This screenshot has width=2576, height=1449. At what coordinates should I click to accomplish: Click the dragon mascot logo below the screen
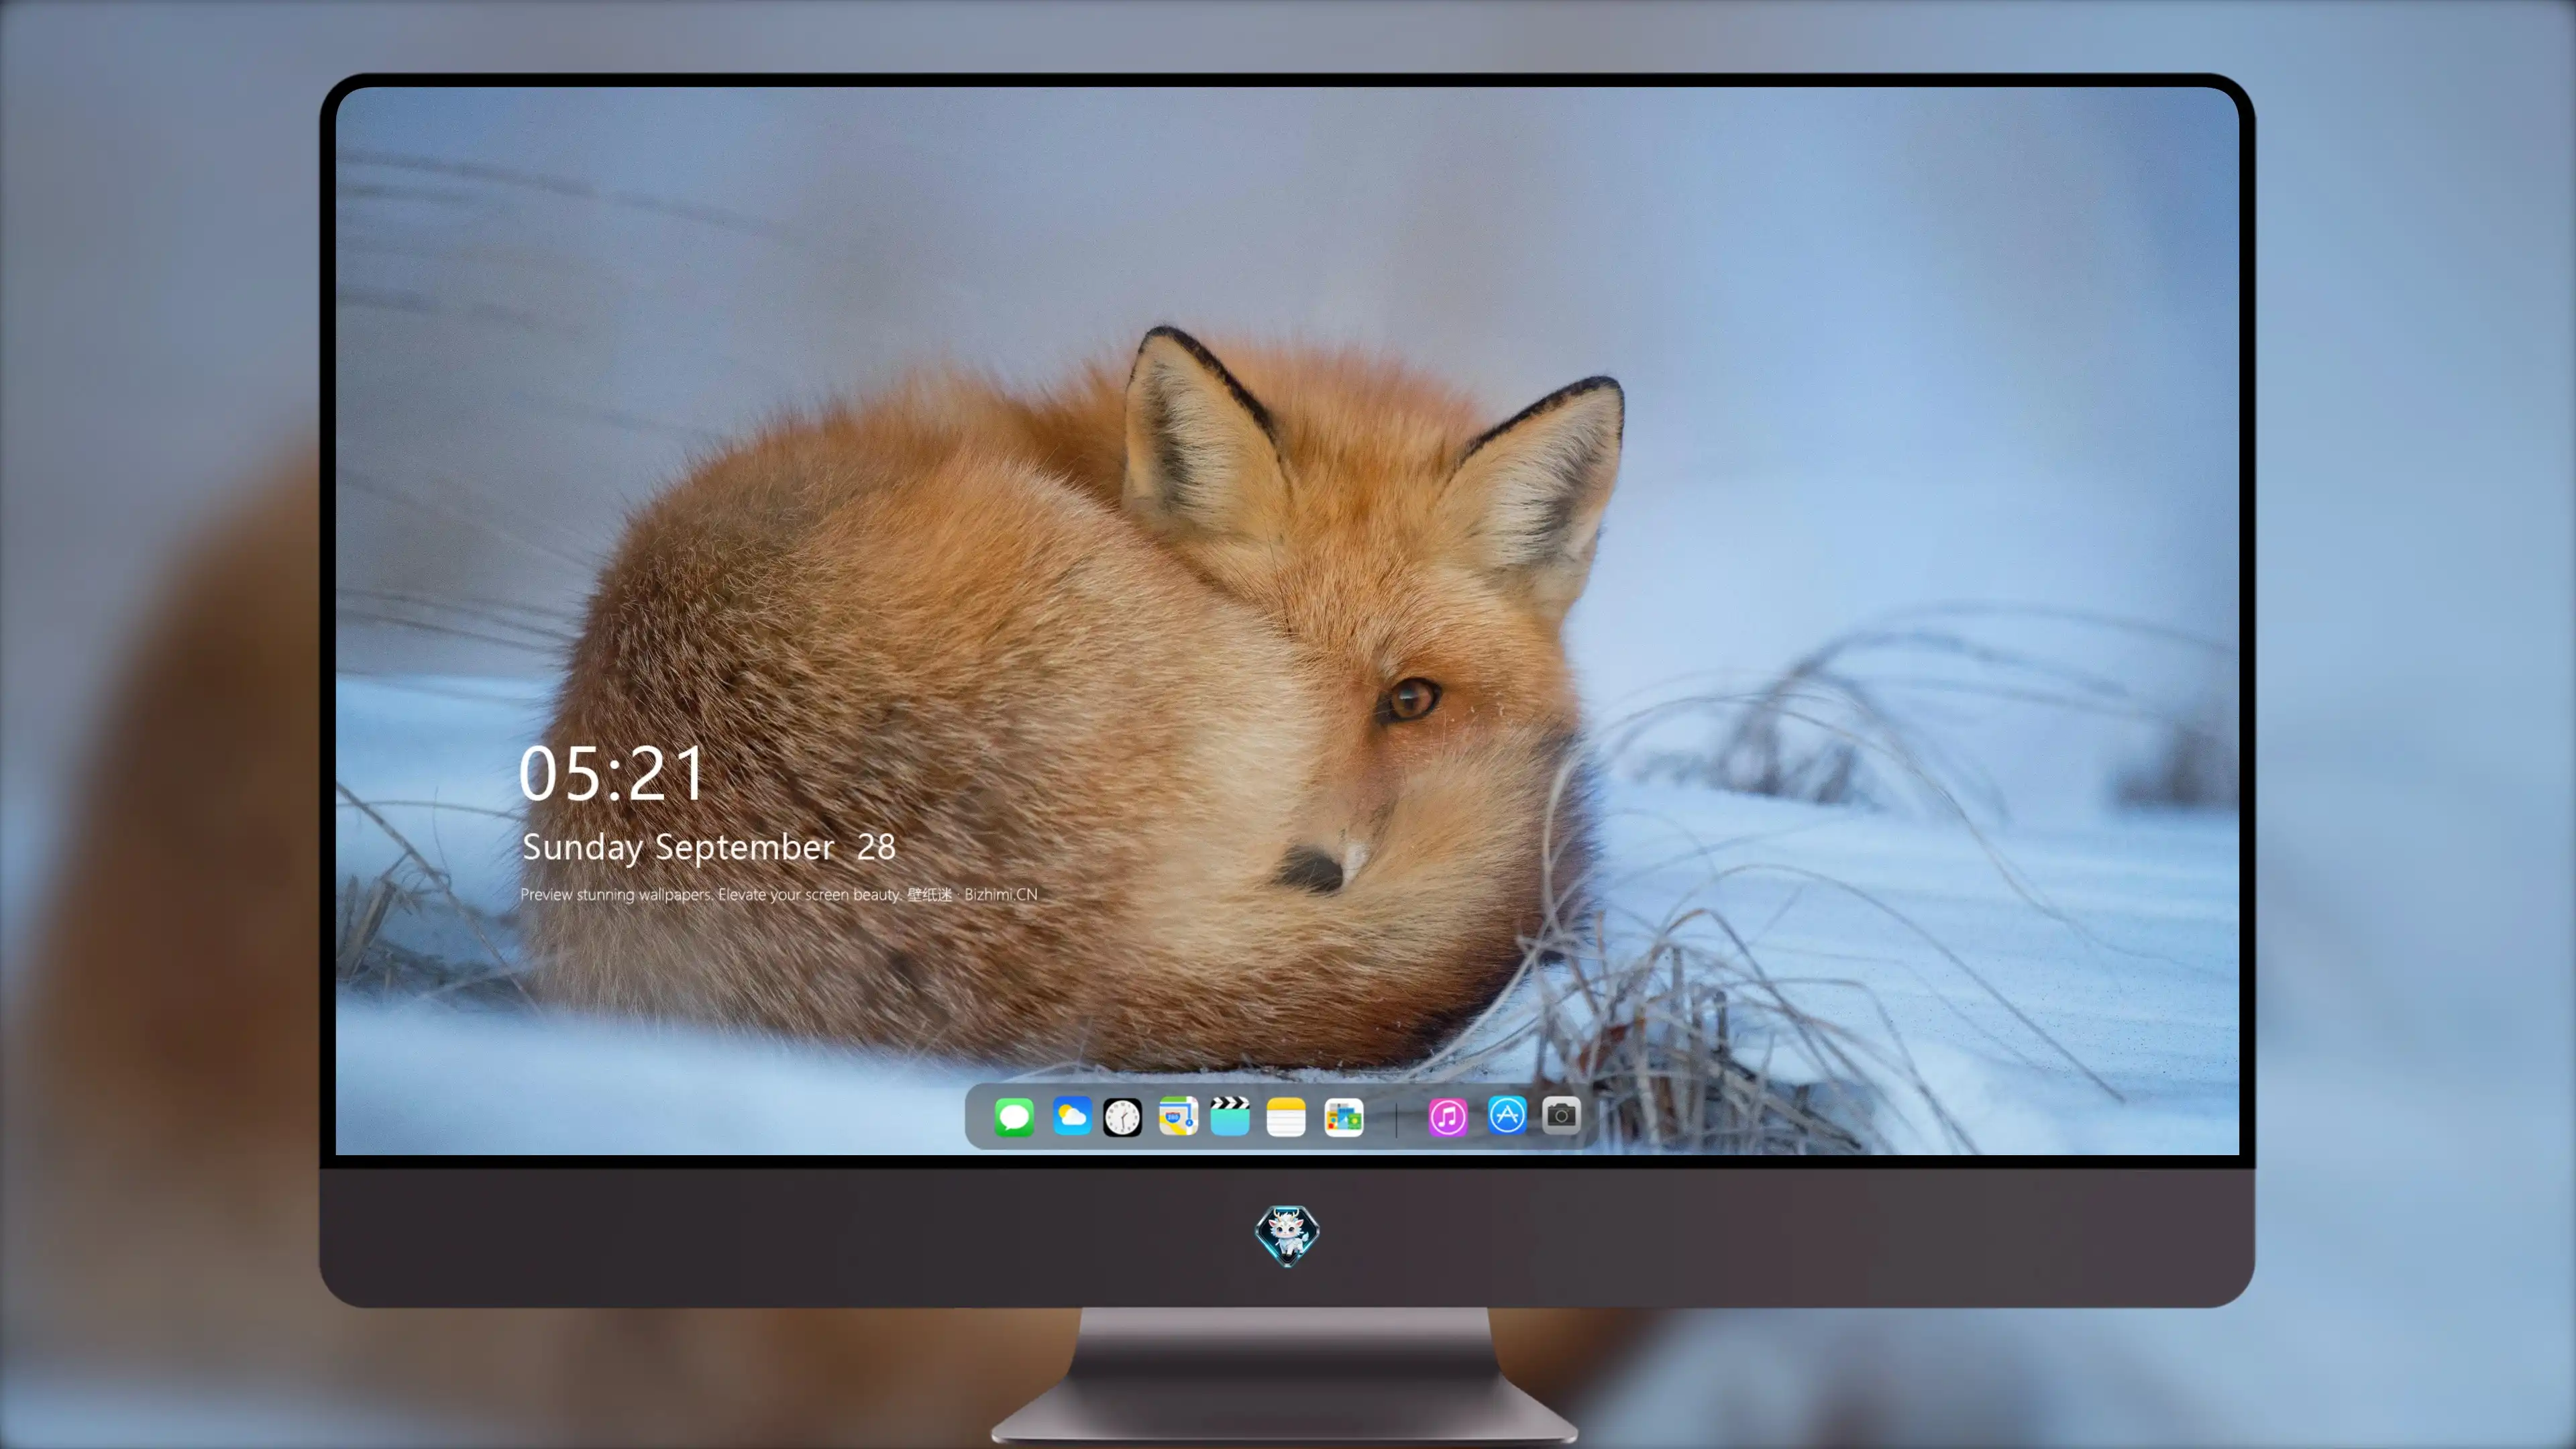(1287, 1236)
